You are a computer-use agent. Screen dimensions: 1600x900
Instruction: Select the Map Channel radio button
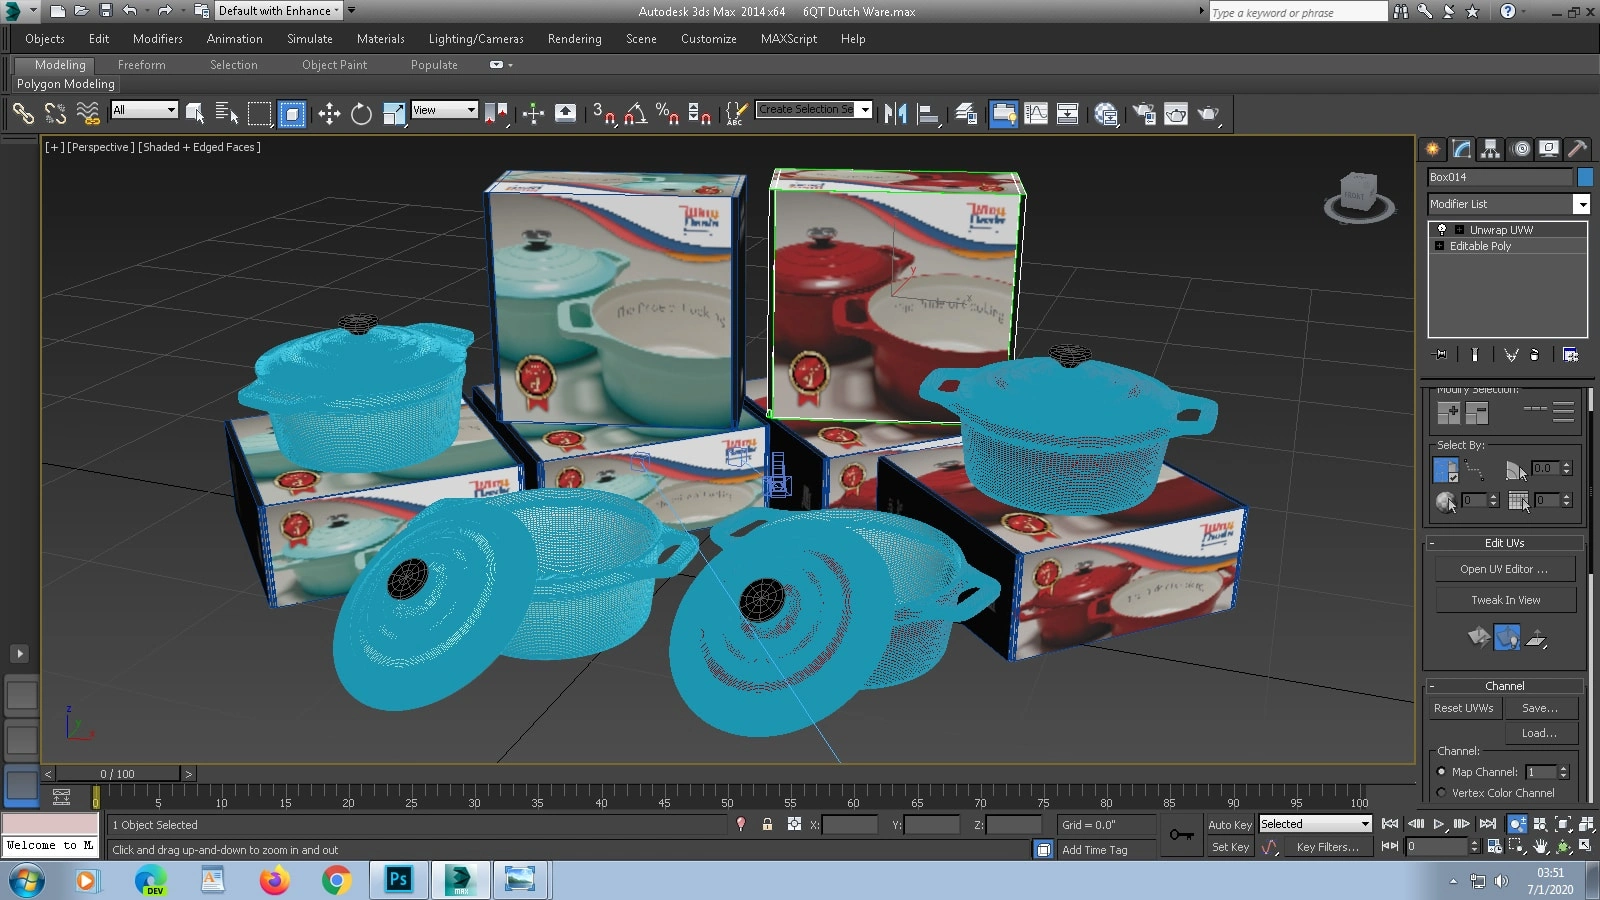1441,772
